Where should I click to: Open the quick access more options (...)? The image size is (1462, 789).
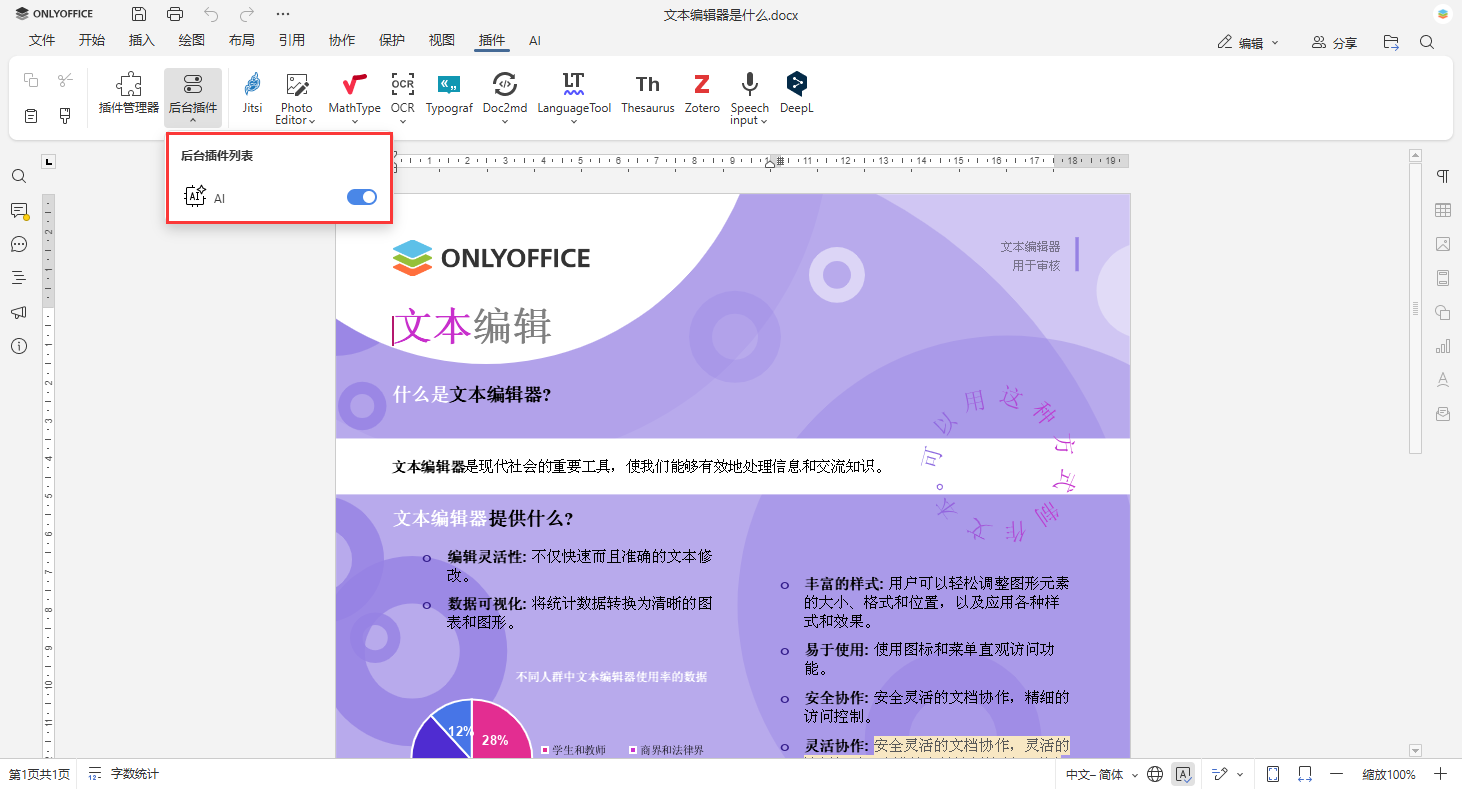(x=283, y=14)
